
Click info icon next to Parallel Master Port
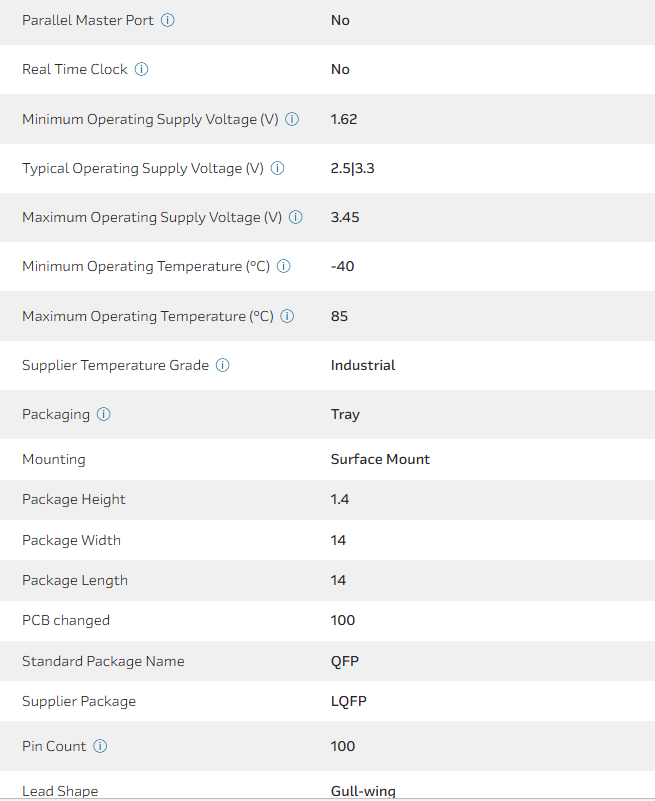(168, 20)
